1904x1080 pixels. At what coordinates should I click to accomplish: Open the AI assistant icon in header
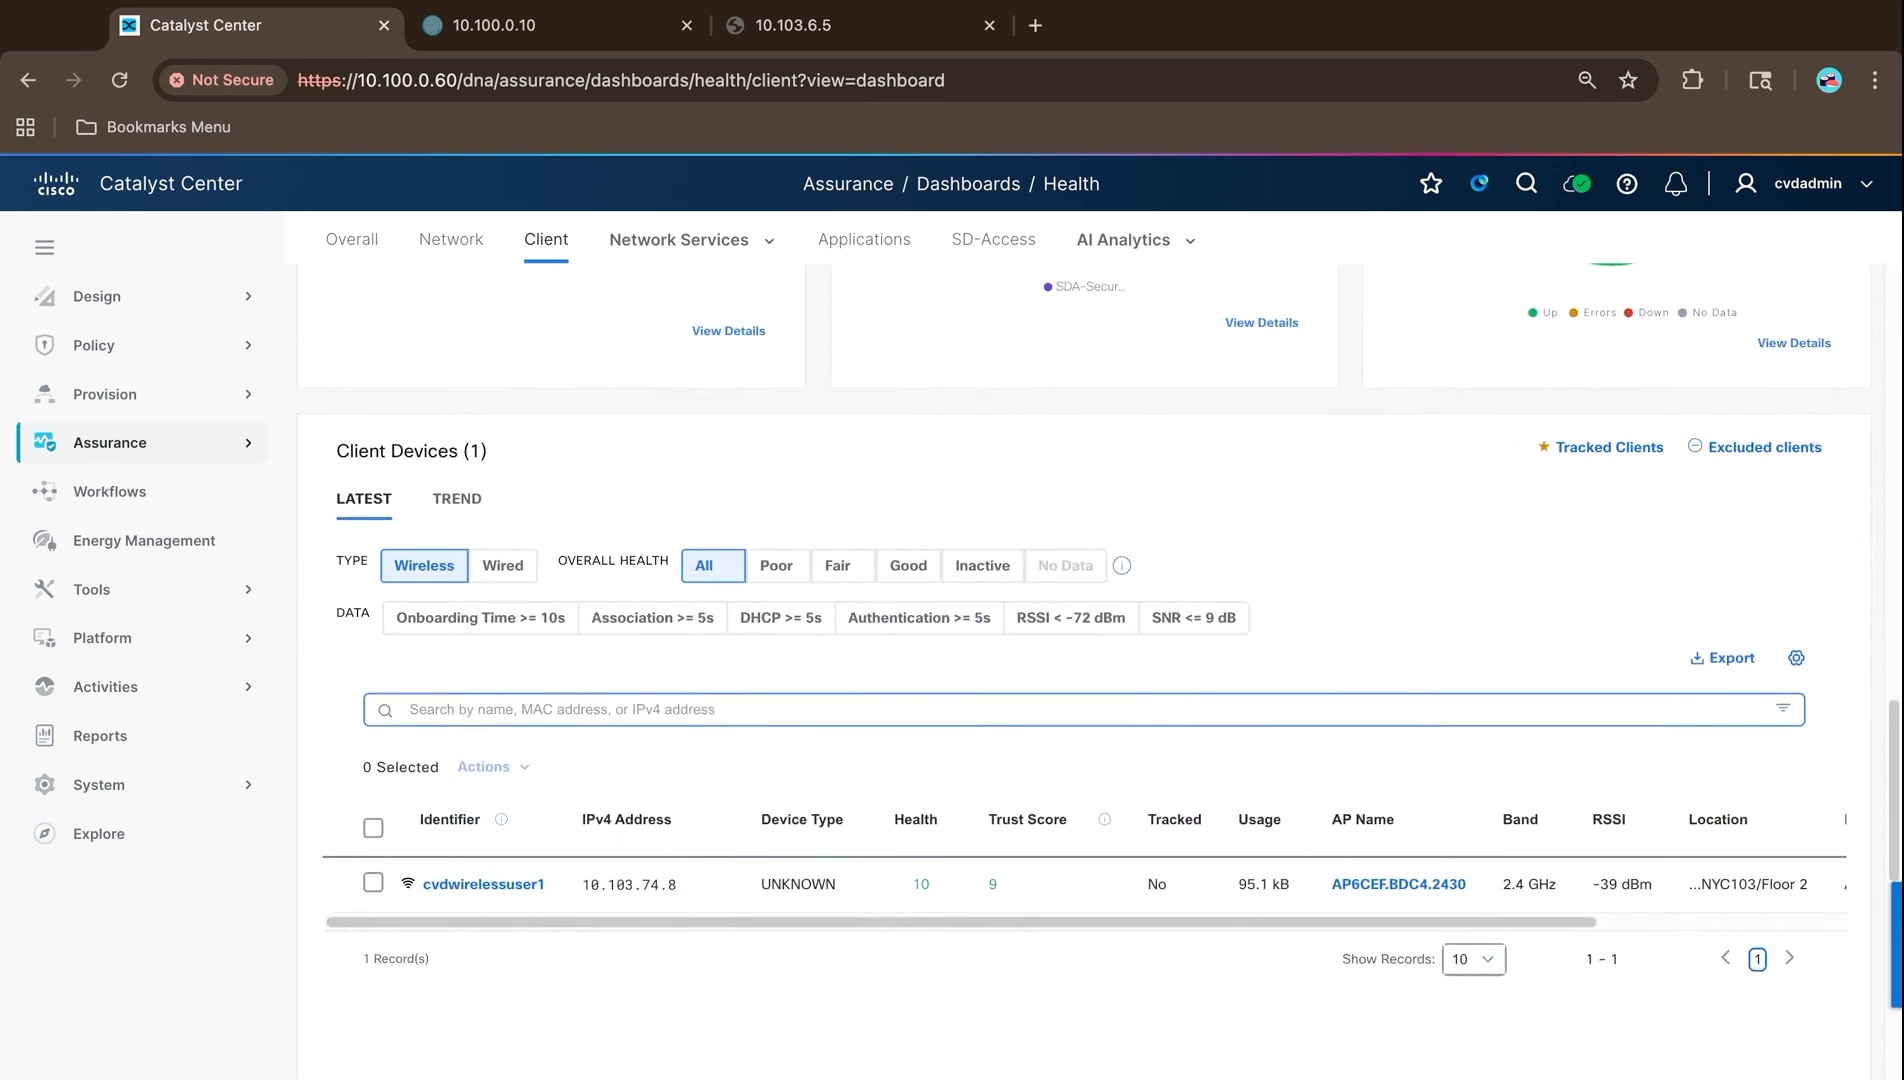tap(1479, 183)
